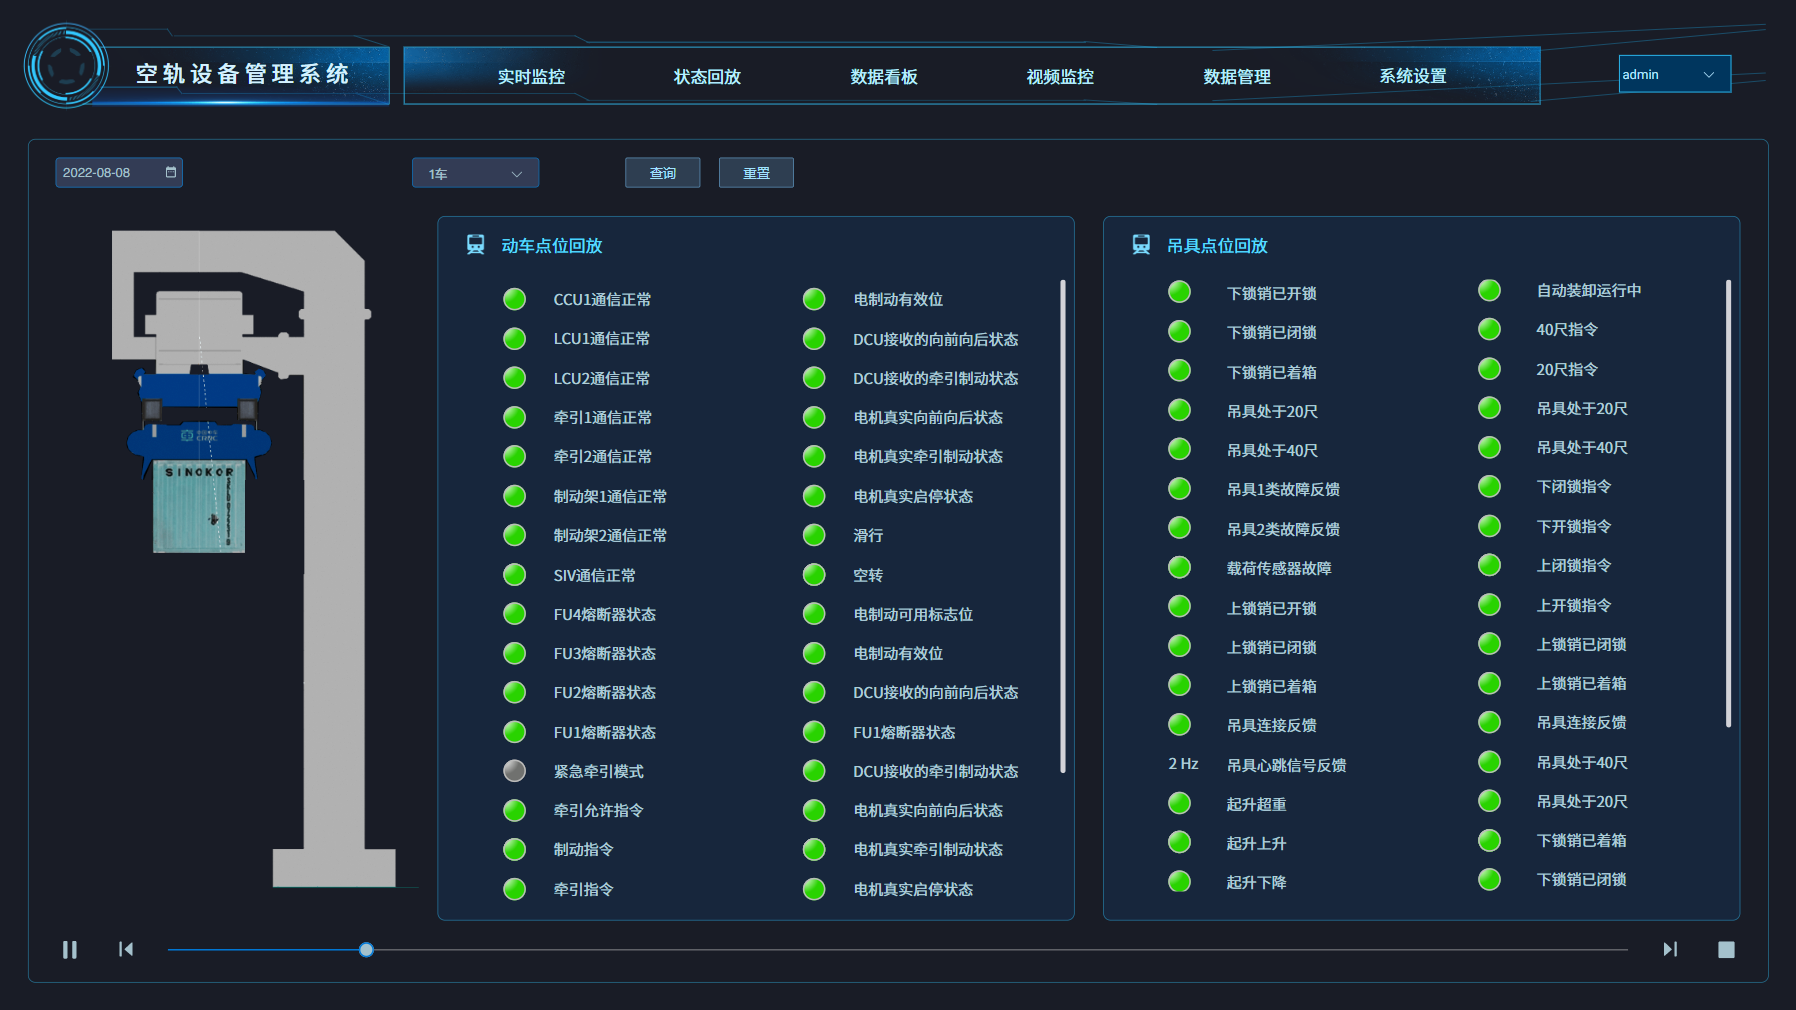Click the 查询 button

(x=662, y=173)
